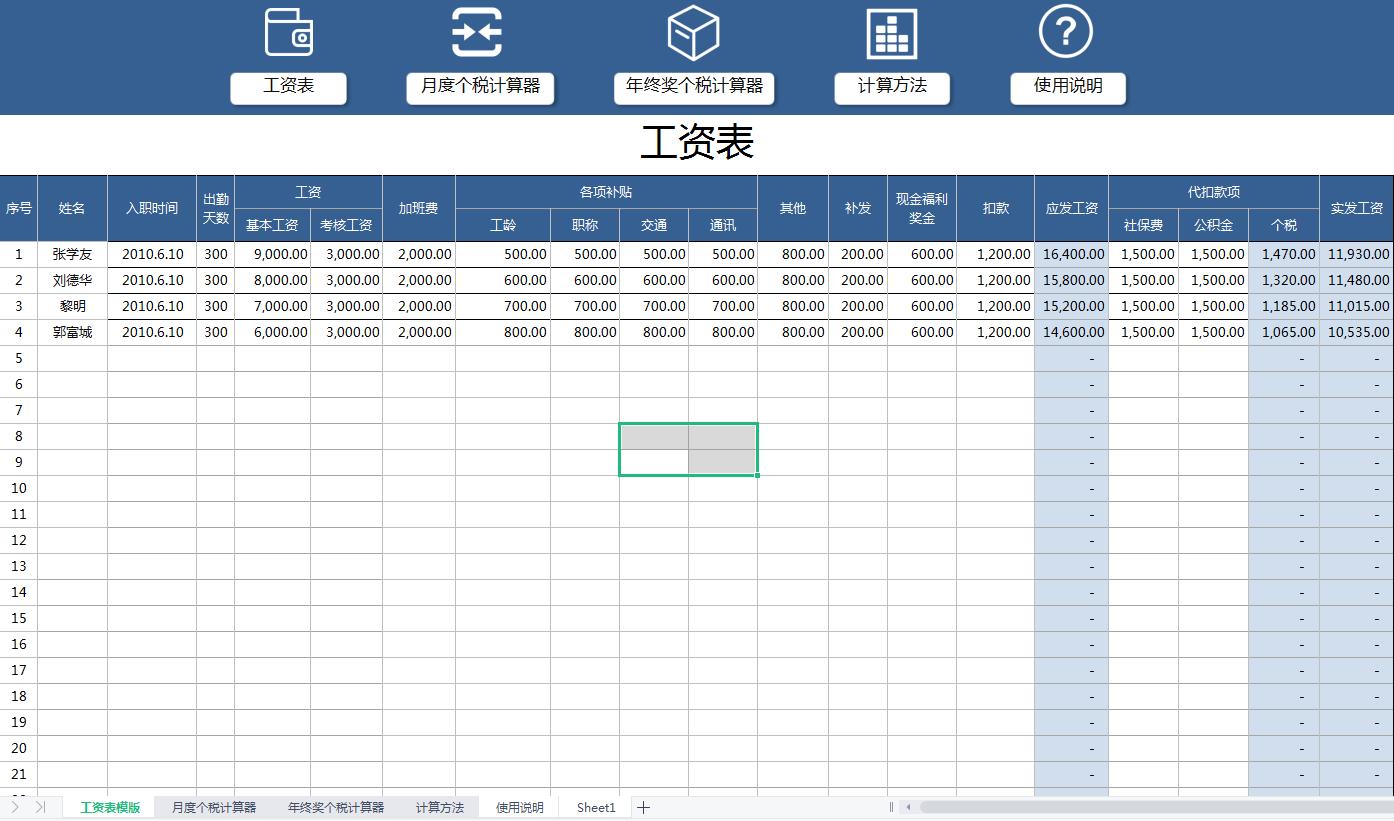Select the cell containing 张学友
This screenshot has width=1394, height=821.
click(72, 254)
